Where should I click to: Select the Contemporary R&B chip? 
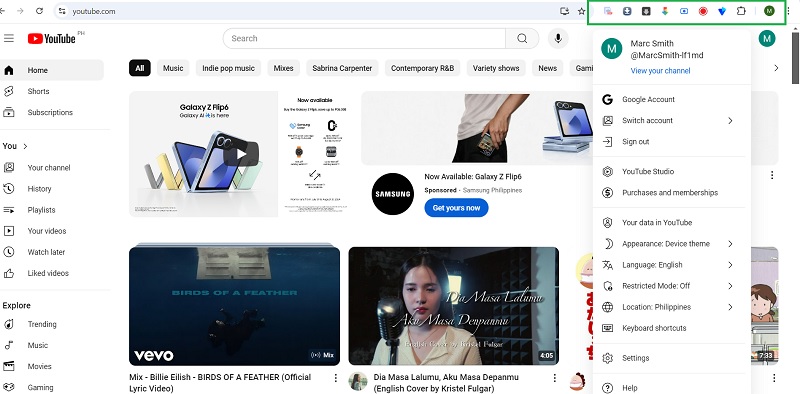coord(422,68)
